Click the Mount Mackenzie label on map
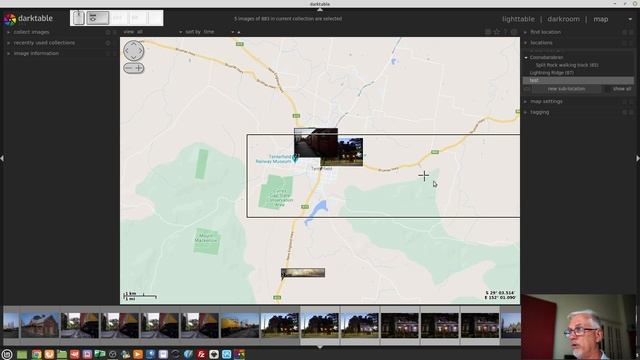Viewport: 640px width, 360px height. (206, 238)
